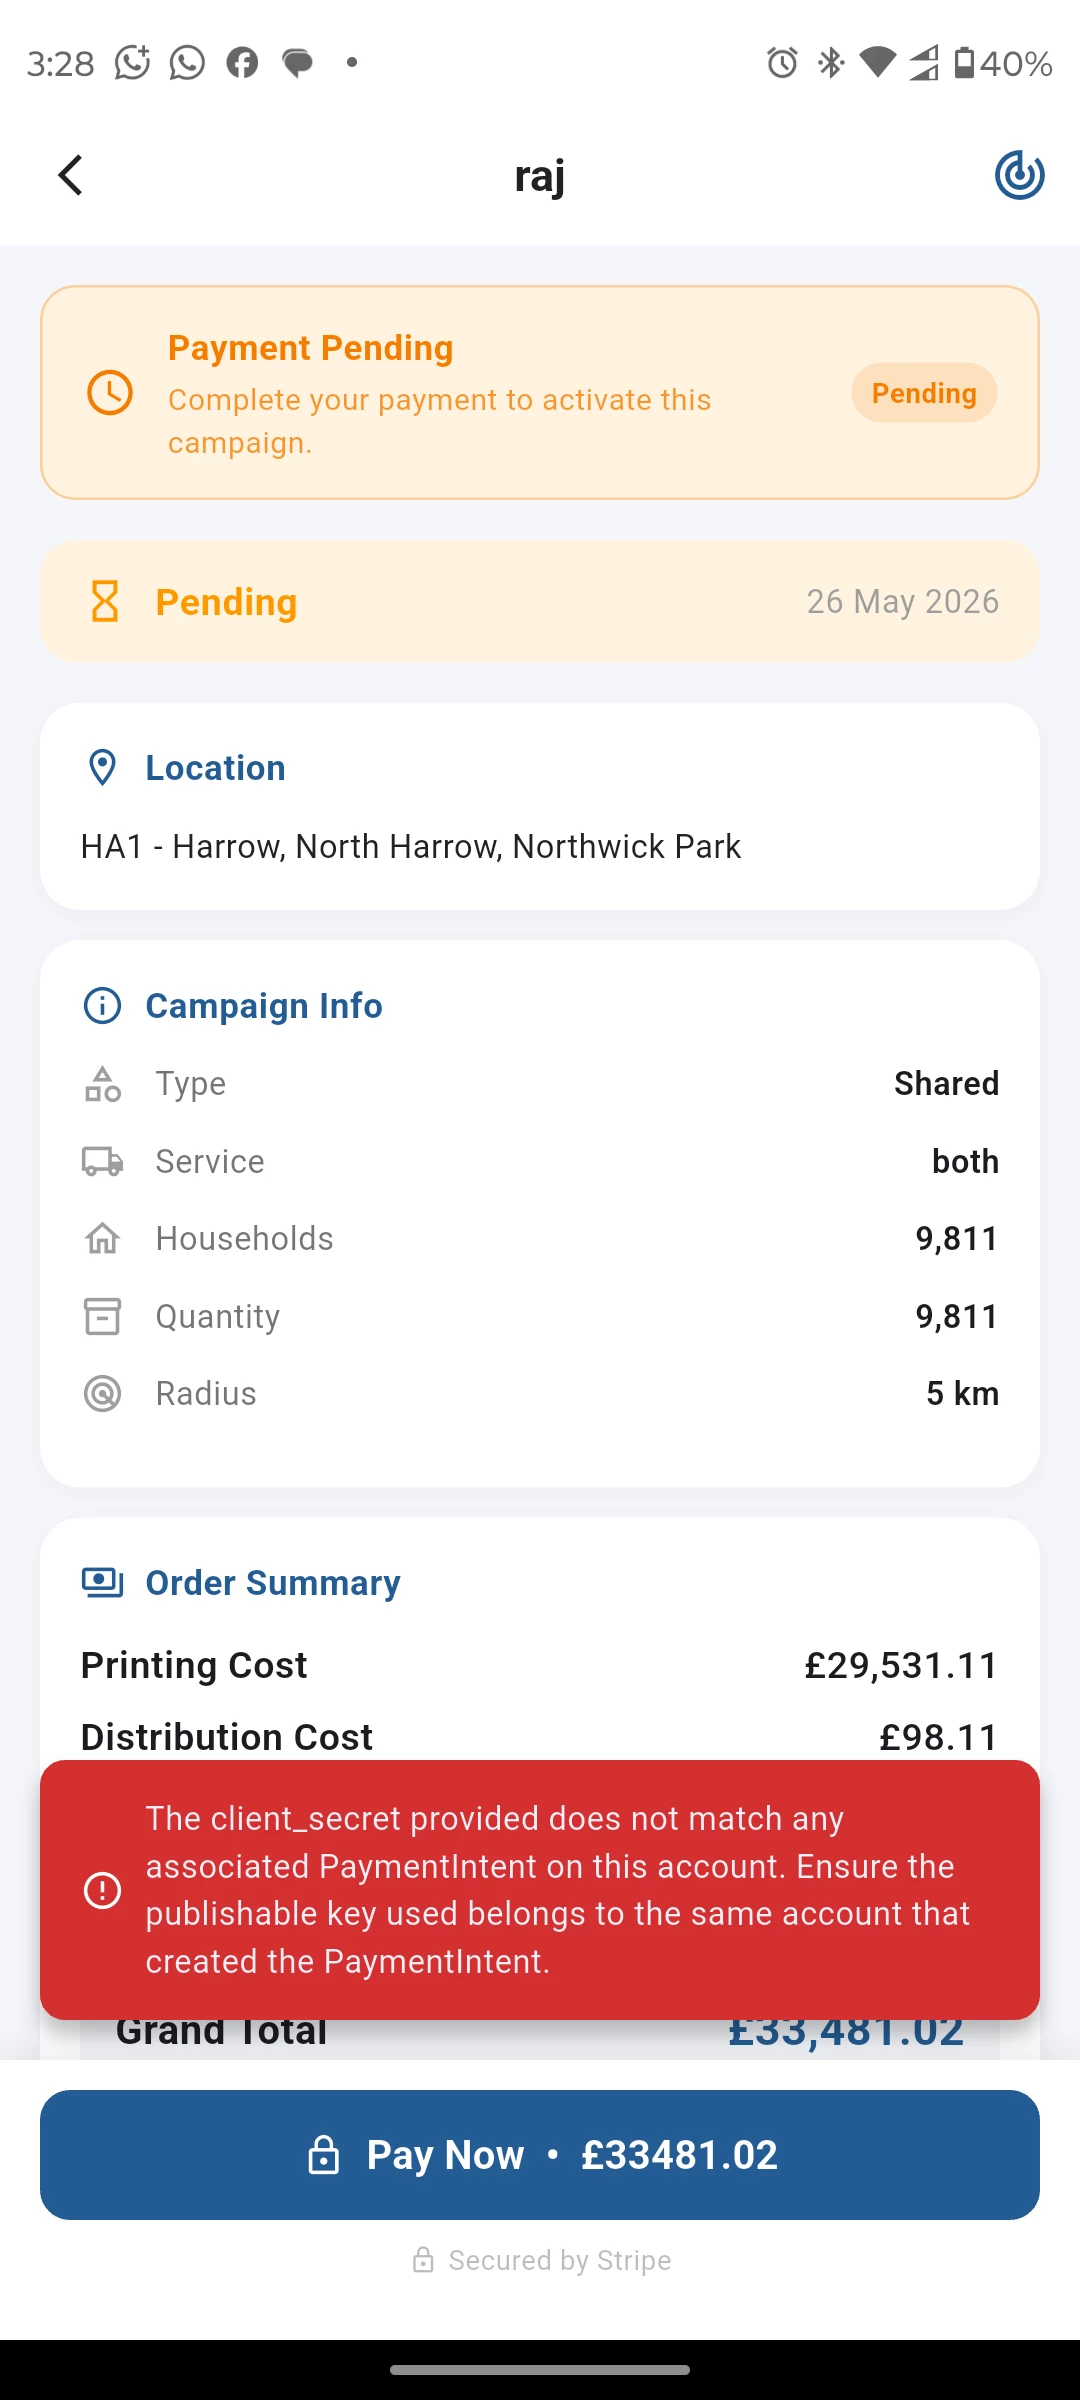The image size is (1080, 2400).
Task: Tap the Location pin icon
Action: pos(102,768)
